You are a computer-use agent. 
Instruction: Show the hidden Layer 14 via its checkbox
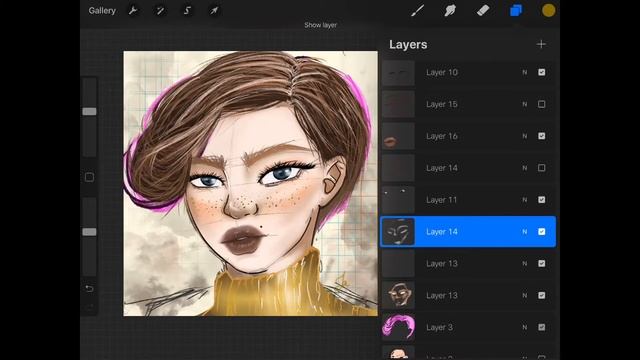[542, 168]
